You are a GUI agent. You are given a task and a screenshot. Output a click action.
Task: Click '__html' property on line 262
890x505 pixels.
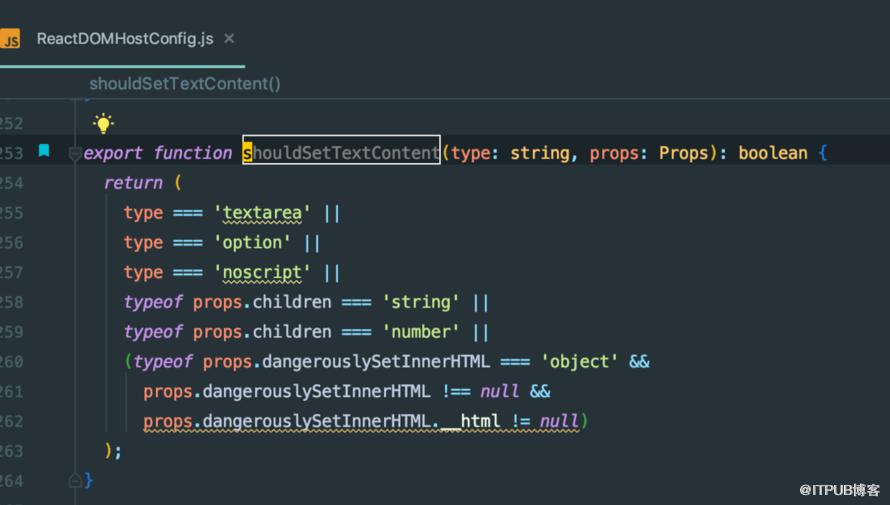click(471, 421)
